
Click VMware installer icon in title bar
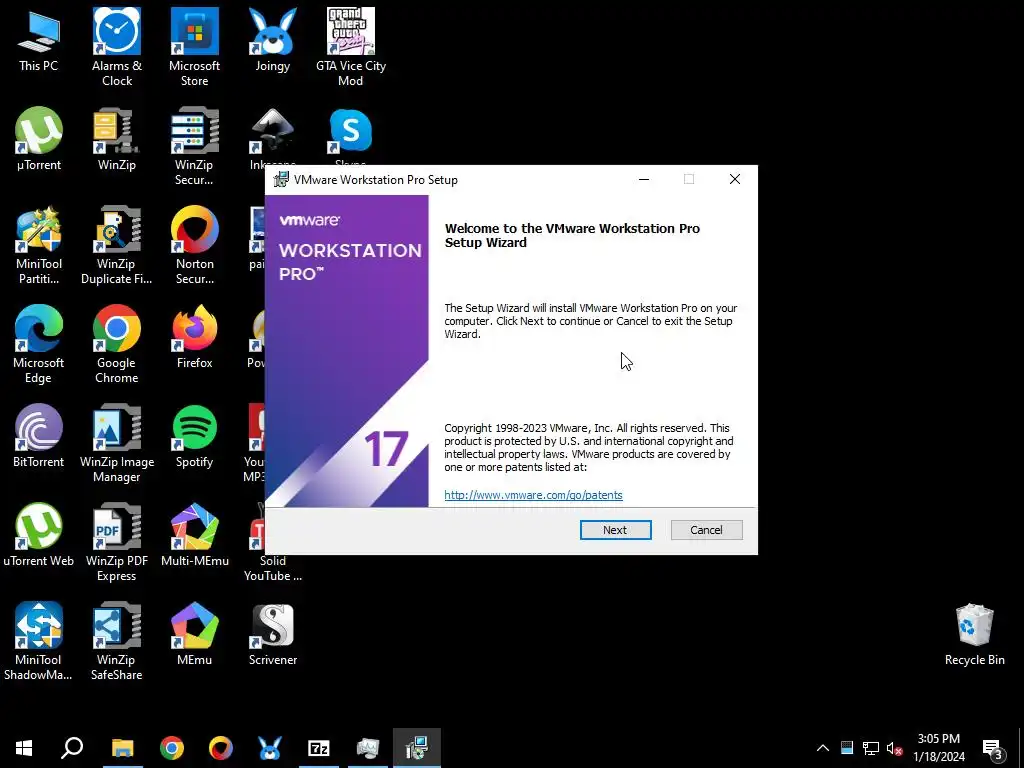pyautogui.click(x=281, y=180)
